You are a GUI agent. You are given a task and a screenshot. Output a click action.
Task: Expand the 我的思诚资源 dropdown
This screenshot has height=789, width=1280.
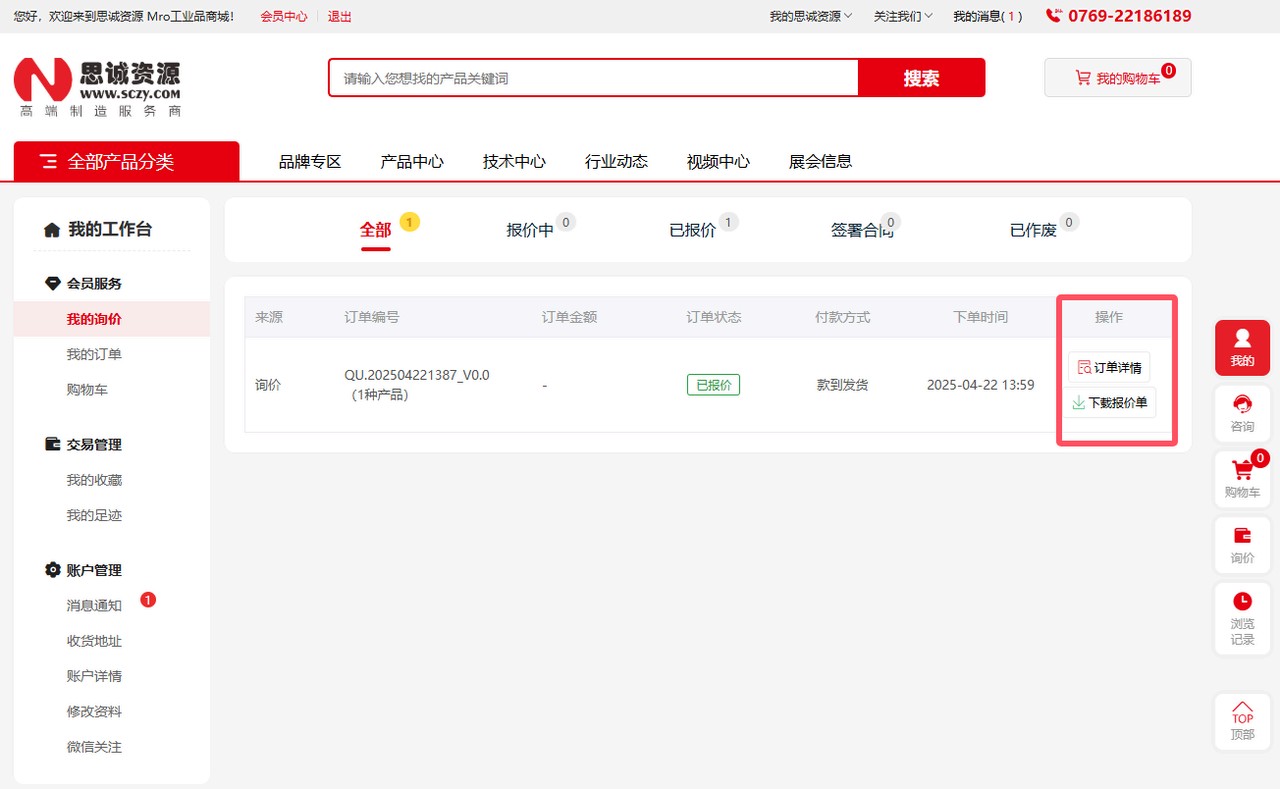(810, 16)
